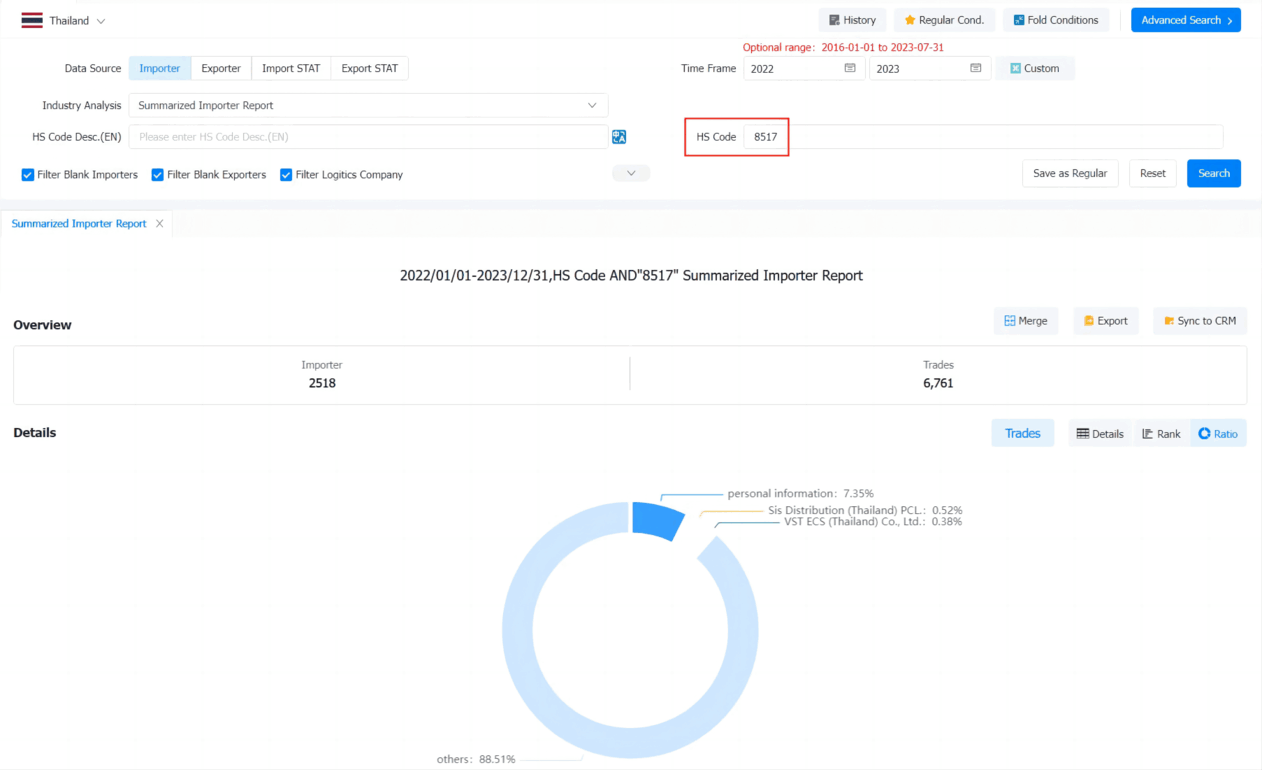The height and width of the screenshot is (770, 1262).
Task: Open the Thailand country dropdown
Action: click(x=64, y=20)
